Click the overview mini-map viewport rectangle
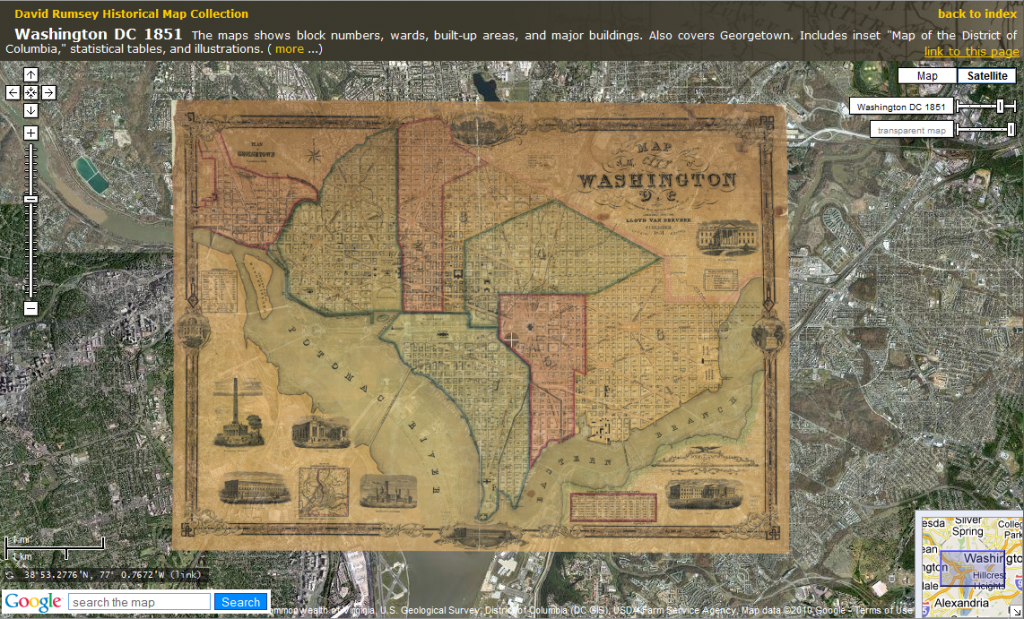 (x=972, y=569)
